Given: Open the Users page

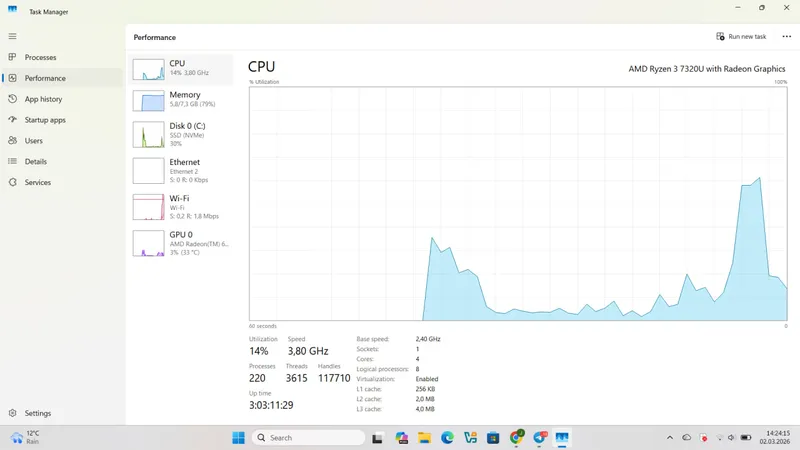Looking at the screenshot, I should click(62, 140).
